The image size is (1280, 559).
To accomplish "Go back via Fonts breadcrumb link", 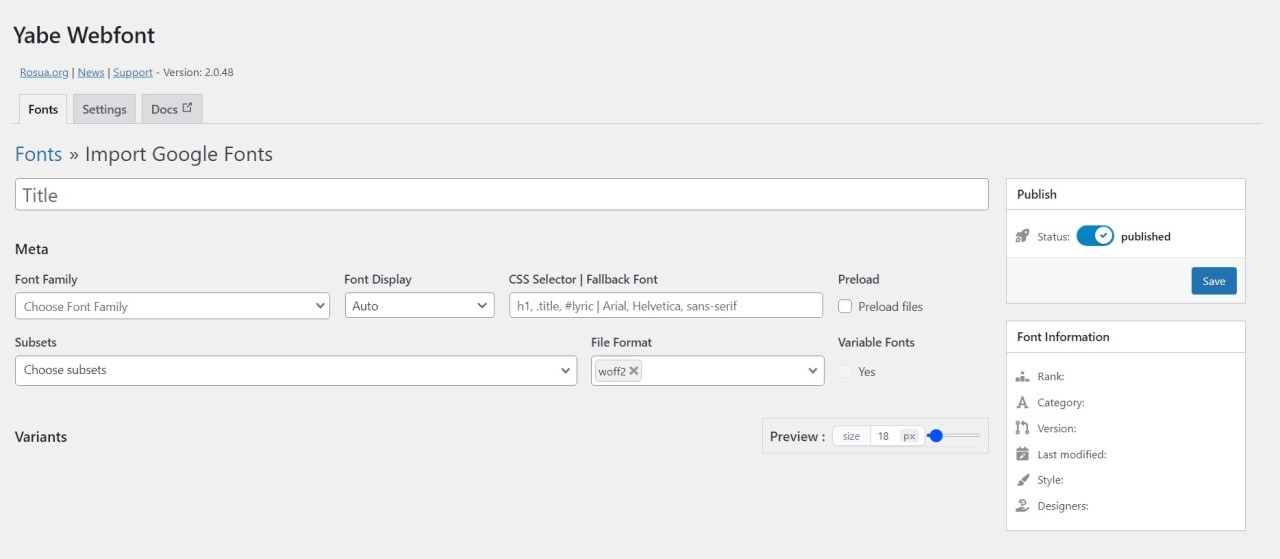I will [39, 154].
